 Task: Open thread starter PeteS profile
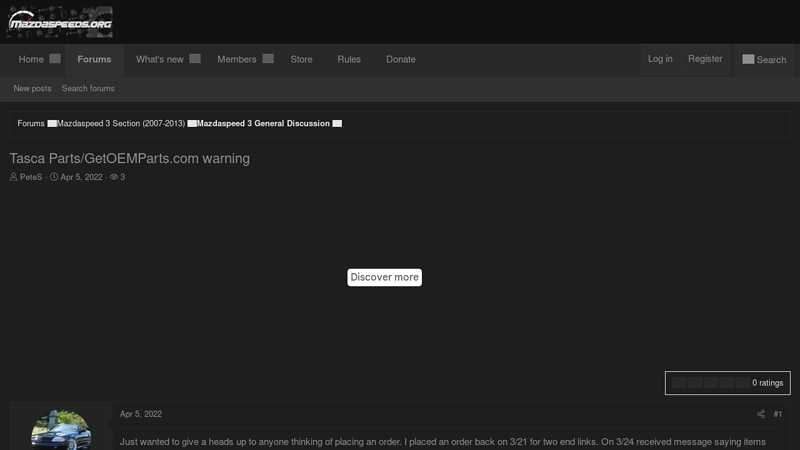point(31,177)
